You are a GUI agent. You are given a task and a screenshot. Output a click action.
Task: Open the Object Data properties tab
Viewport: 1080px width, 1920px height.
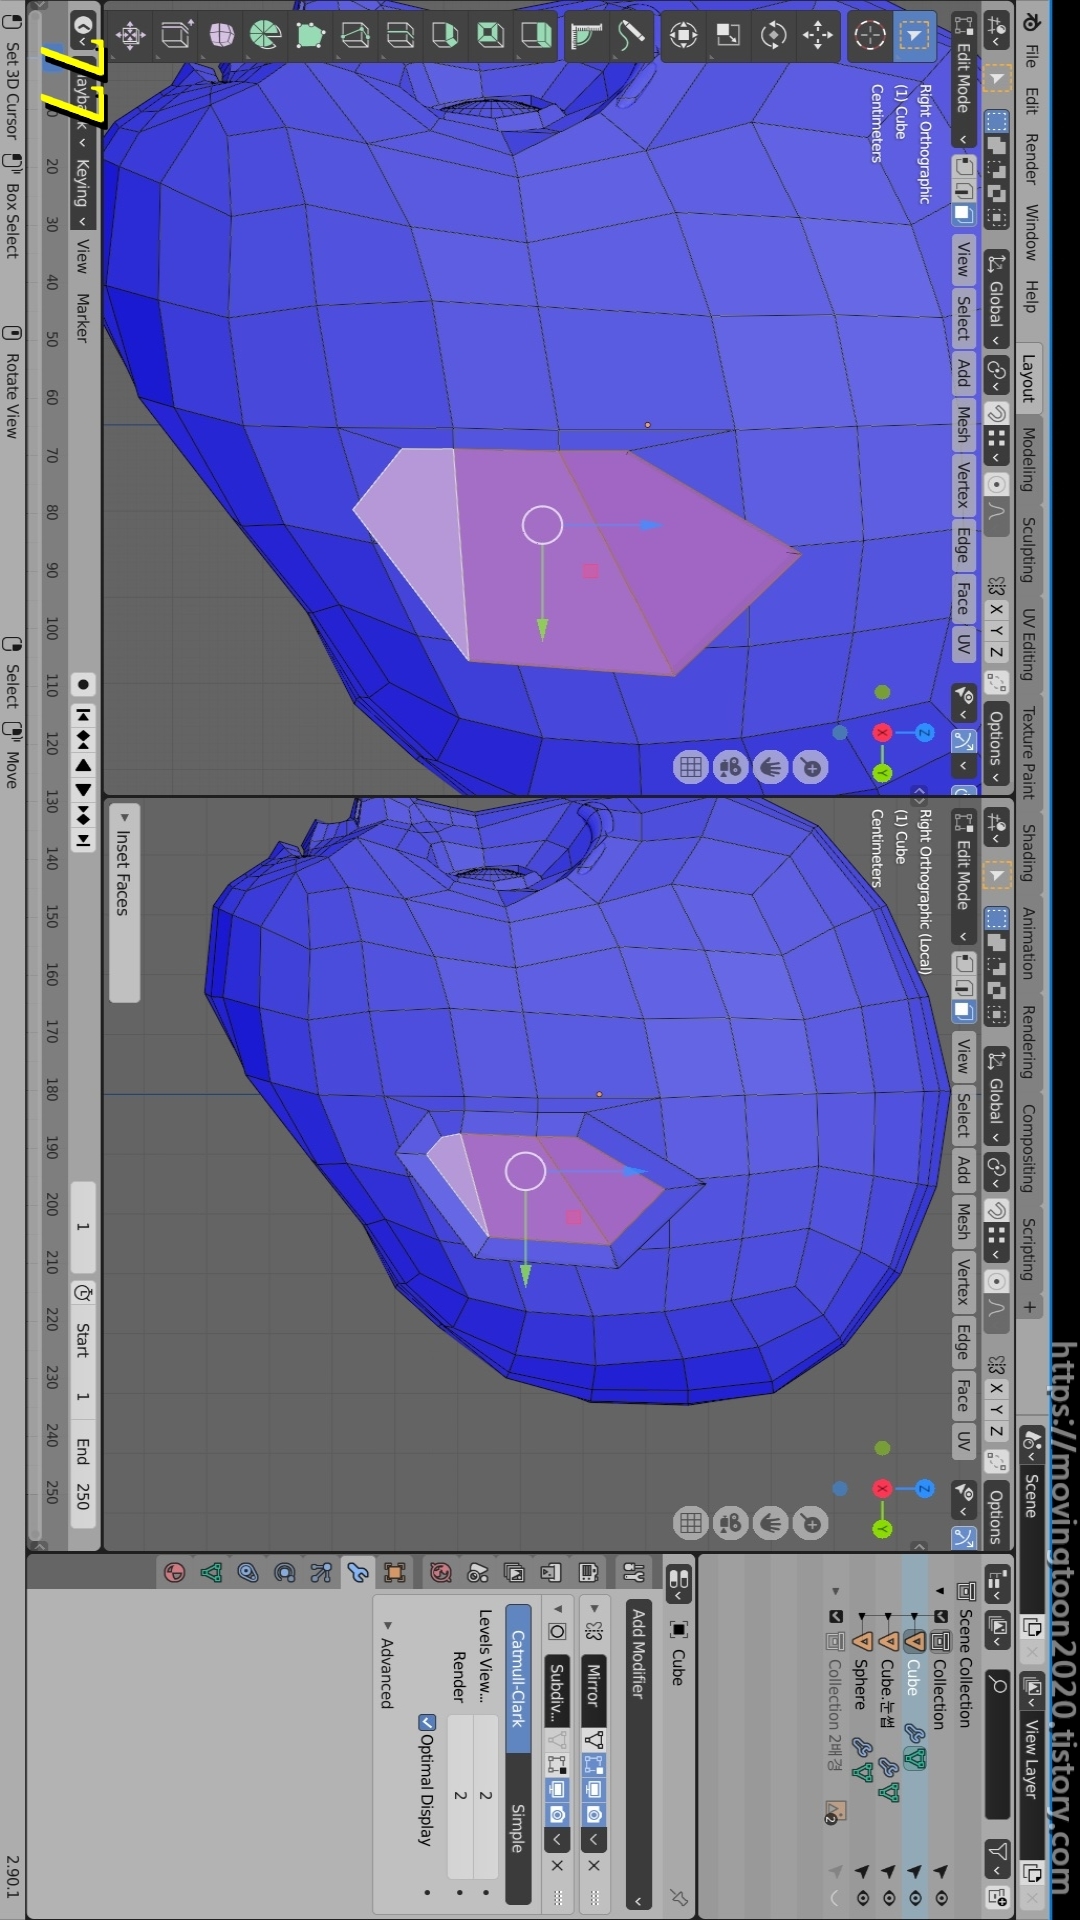tap(211, 1572)
